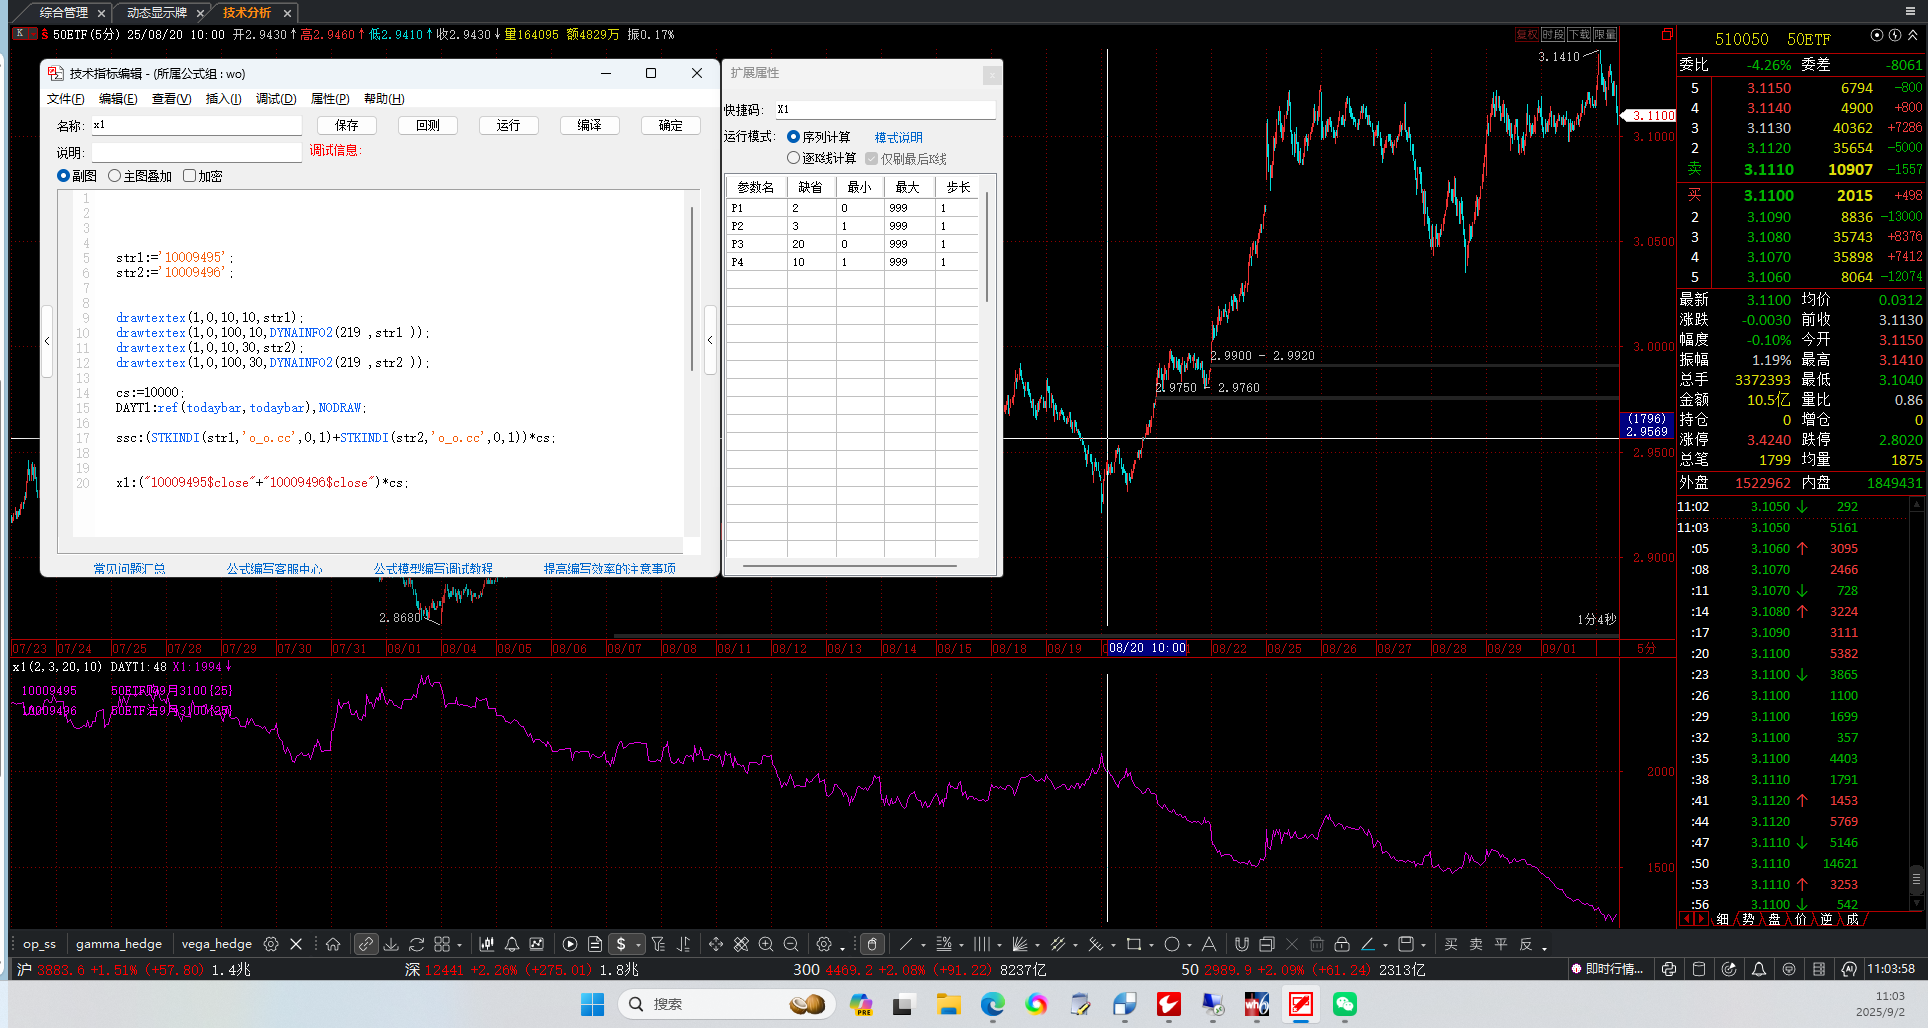Click the magnet snap icon
This screenshot has height=1028, width=1928.
pyautogui.click(x=1242, y=944)
